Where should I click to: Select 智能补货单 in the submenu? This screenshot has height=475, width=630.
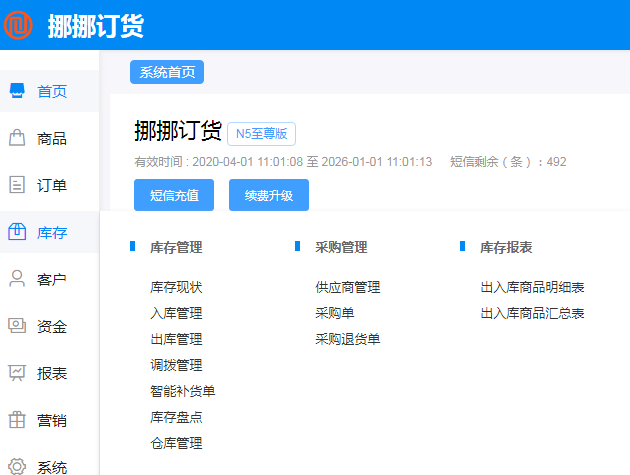[x=182, y=391]
